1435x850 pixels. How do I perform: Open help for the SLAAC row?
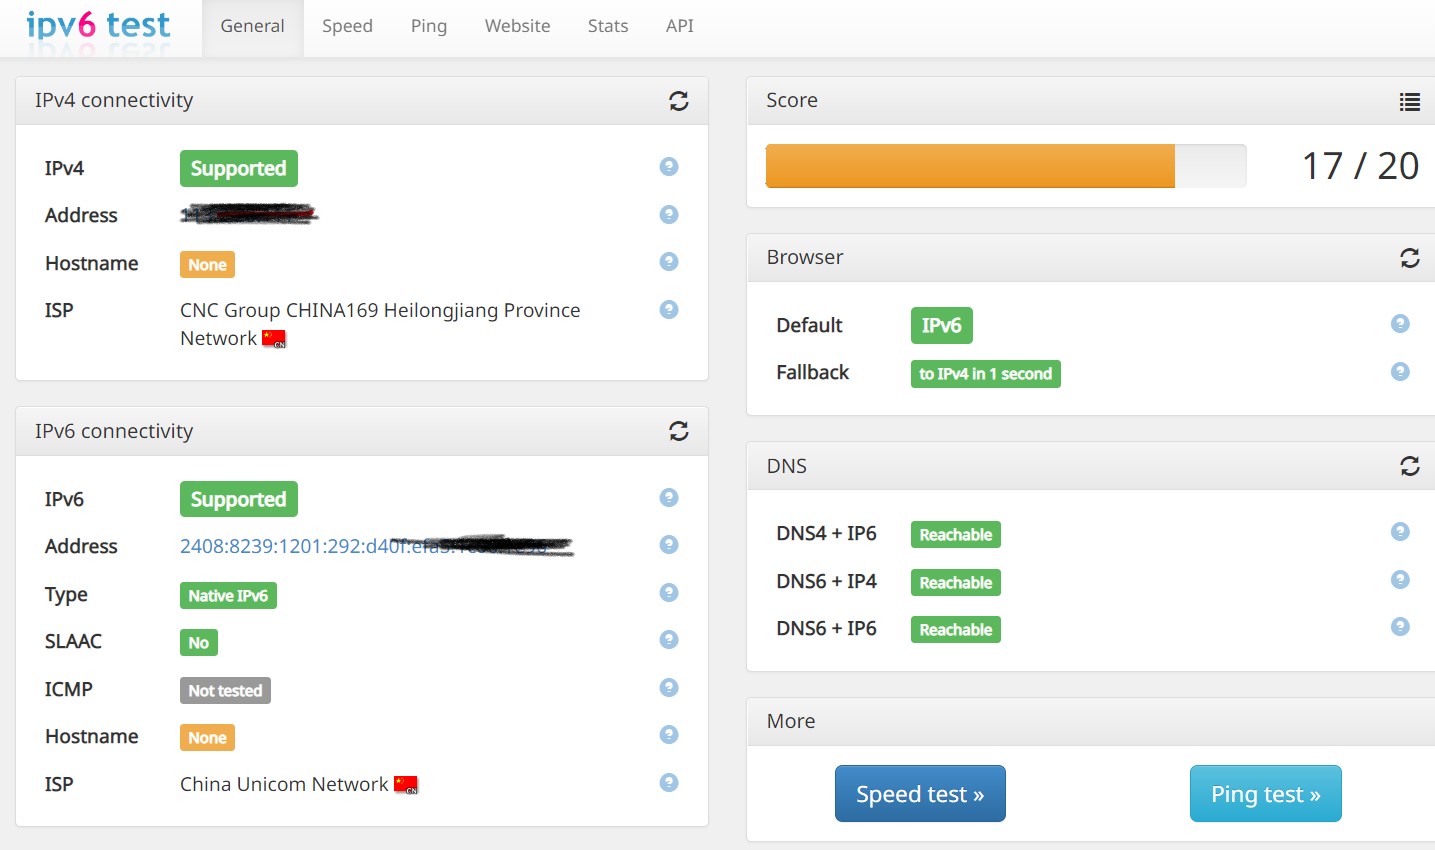coord(669,640)
